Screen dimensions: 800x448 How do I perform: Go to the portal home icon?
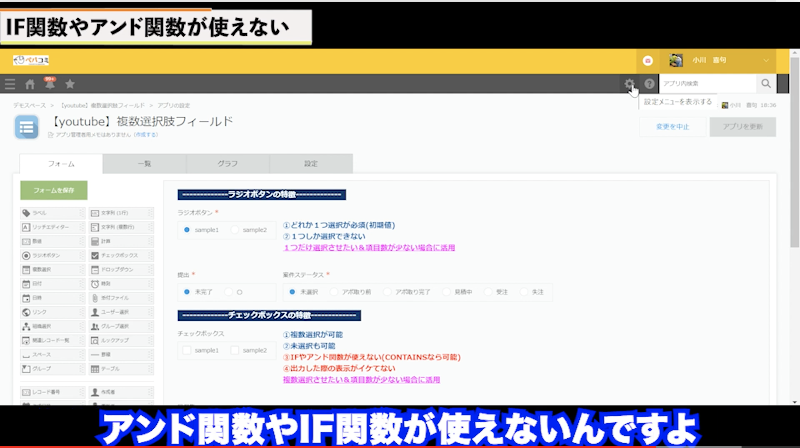click(x=30, y=85)
